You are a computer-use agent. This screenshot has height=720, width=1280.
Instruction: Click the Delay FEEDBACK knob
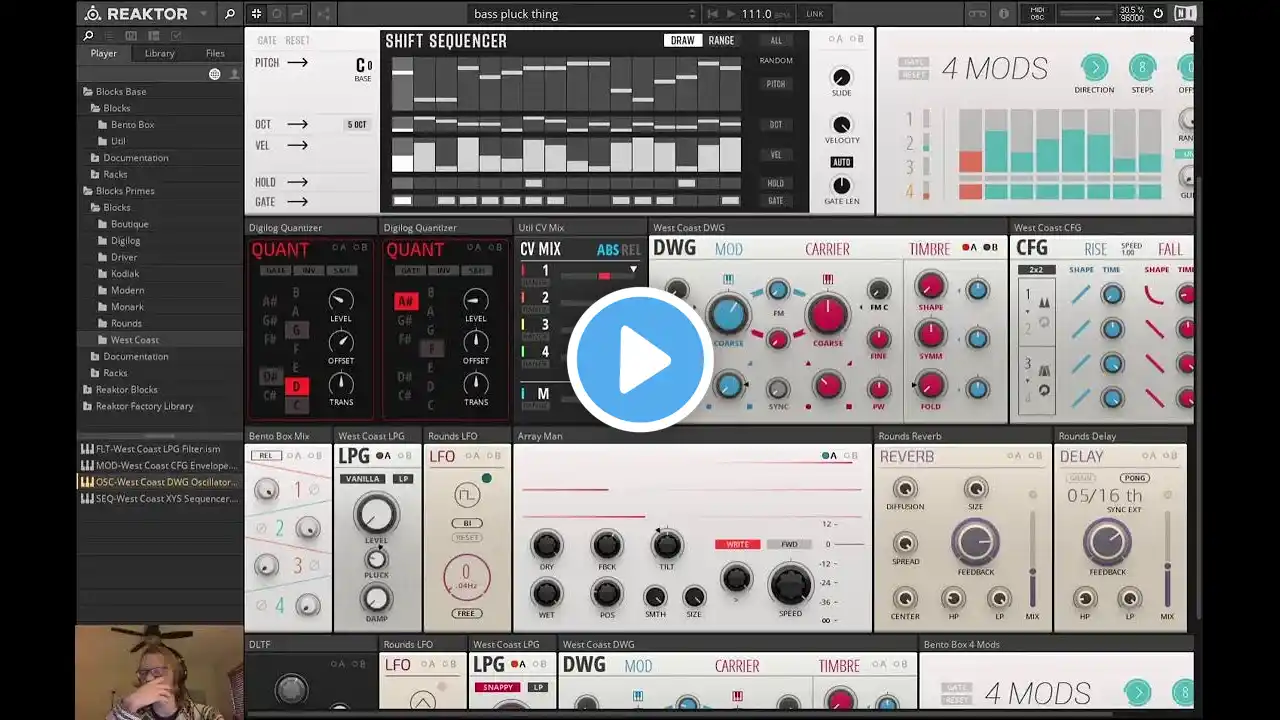point(1107,543)
